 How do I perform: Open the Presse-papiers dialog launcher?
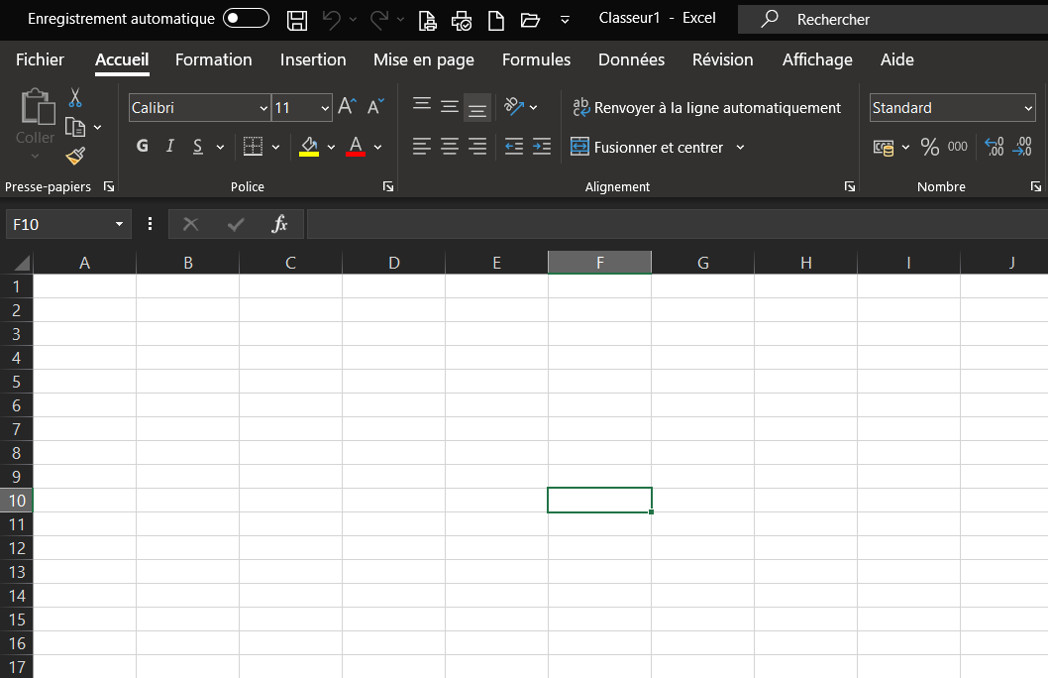point(109,187)
